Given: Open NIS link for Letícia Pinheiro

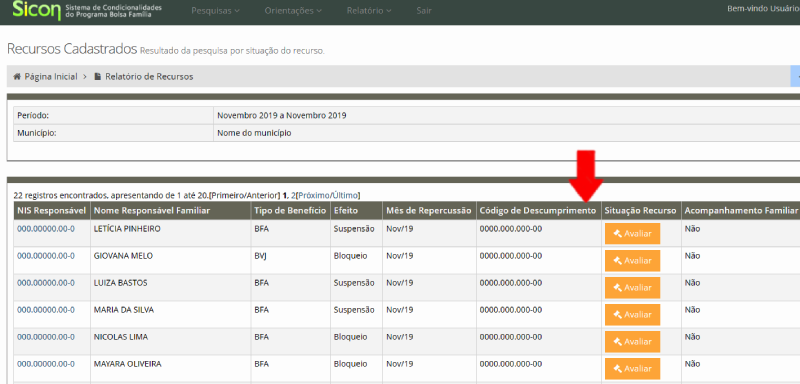Looking at the screenshot, I should (46, 229).
